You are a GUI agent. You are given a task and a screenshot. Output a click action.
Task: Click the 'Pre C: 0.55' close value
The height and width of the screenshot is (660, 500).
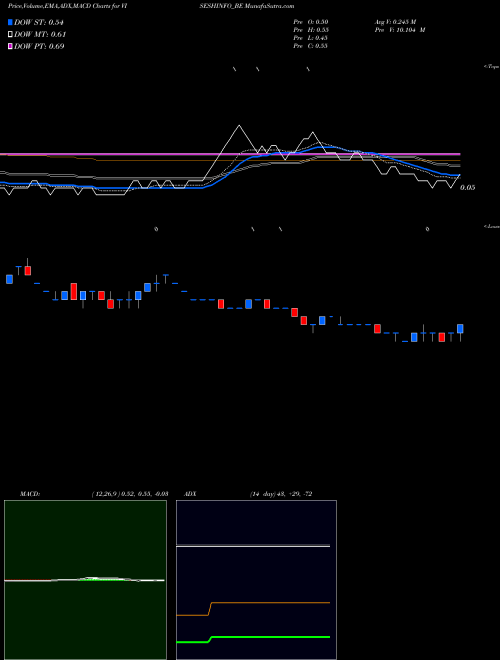tap(311, 46)
